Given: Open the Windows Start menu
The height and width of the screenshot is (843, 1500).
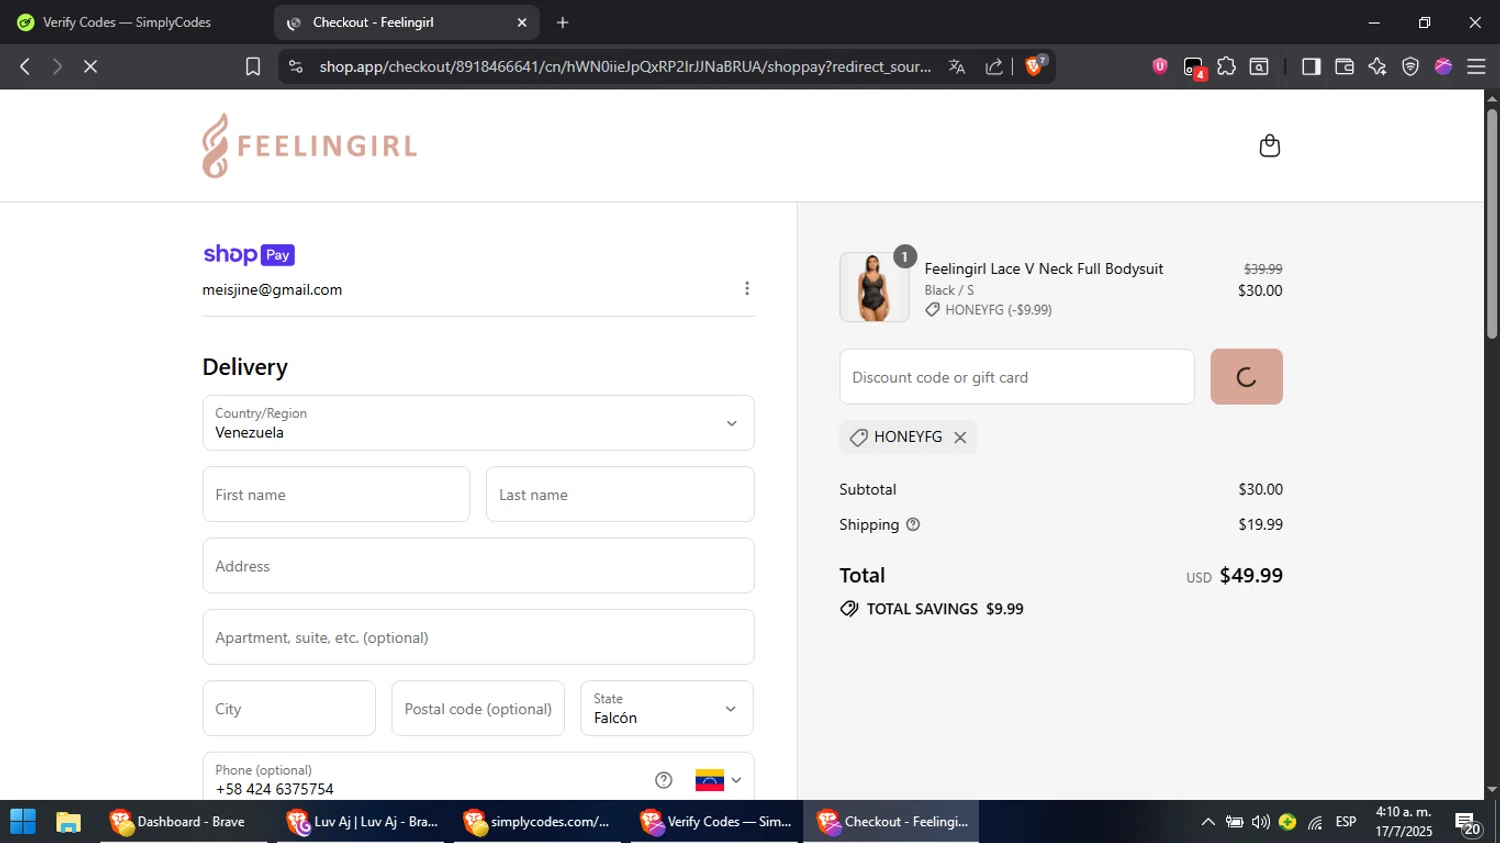Looking at the screenshot, I should click(x=23, y=822).
